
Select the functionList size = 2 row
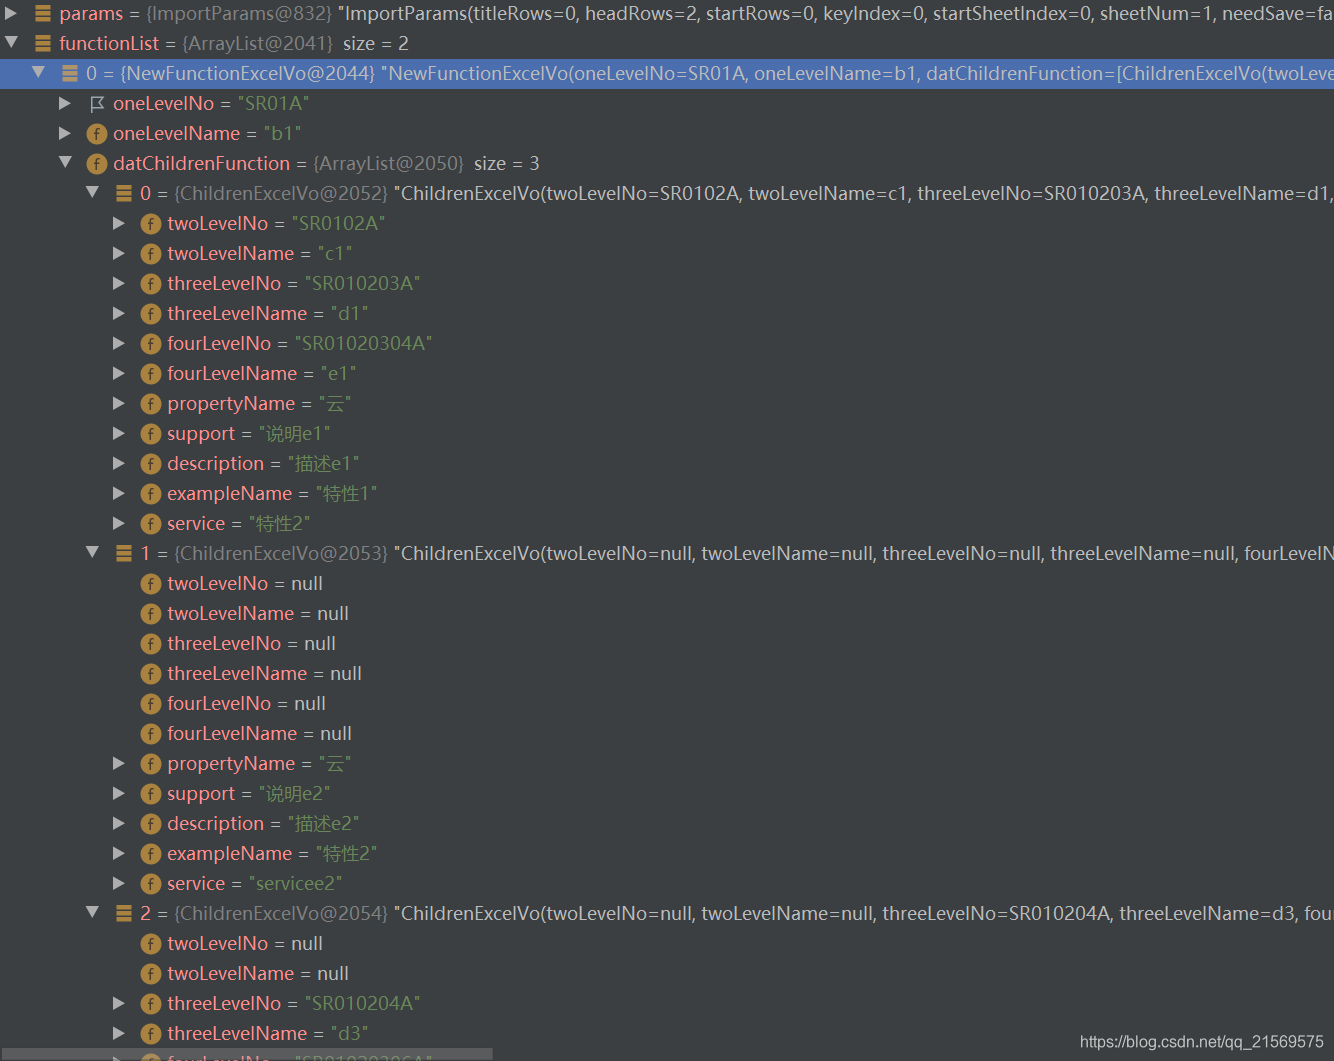[x=667, y=44]
